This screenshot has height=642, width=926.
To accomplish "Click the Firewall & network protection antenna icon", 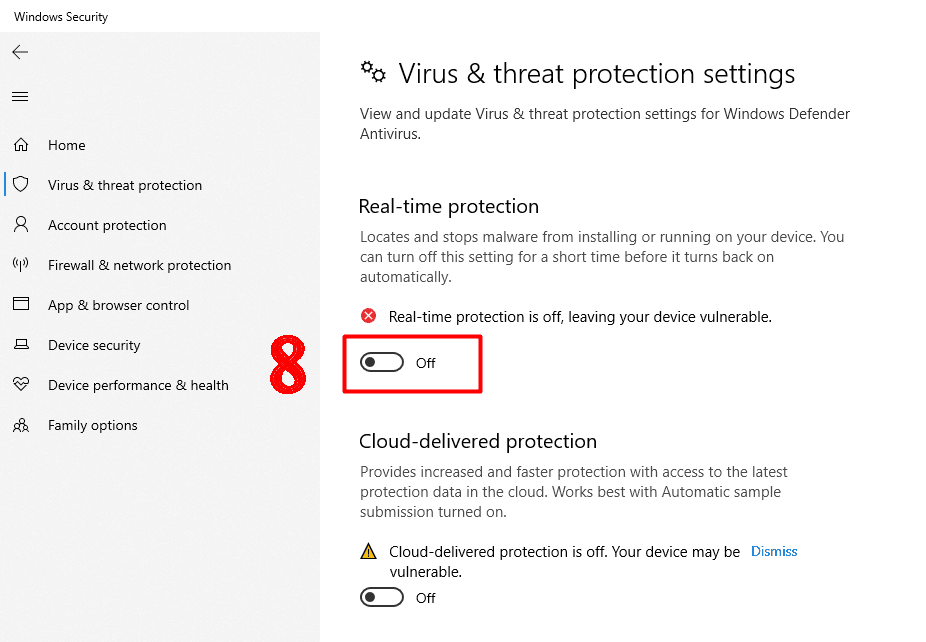I will pos(21,265).
